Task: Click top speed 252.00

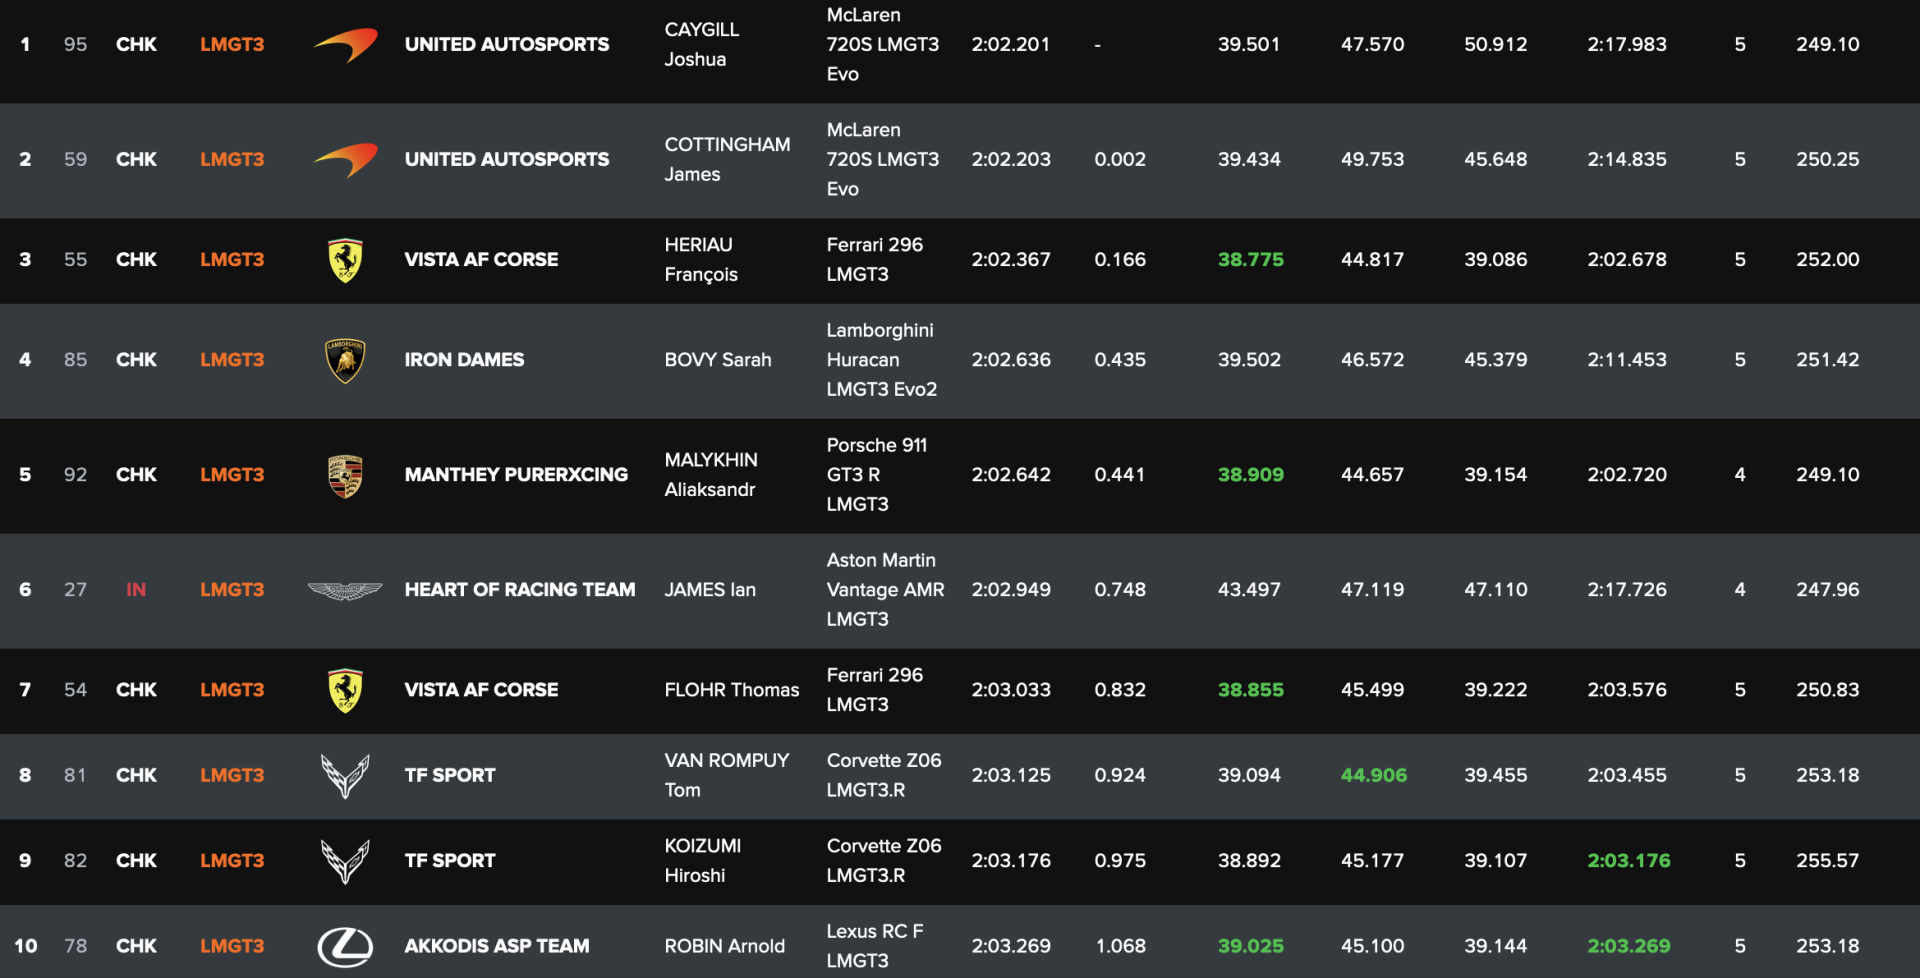Action: pos(1828,260)
